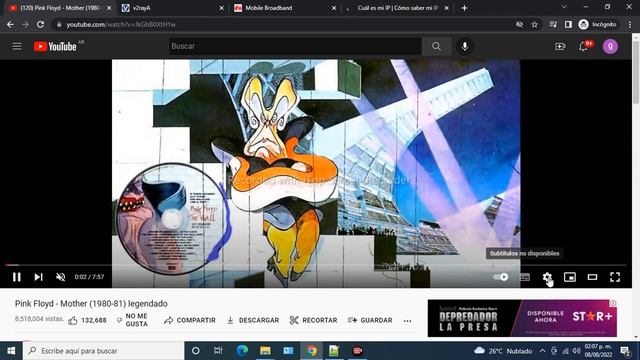Seek along the video progress bar

pyautogui.click(x=316, y=265)
